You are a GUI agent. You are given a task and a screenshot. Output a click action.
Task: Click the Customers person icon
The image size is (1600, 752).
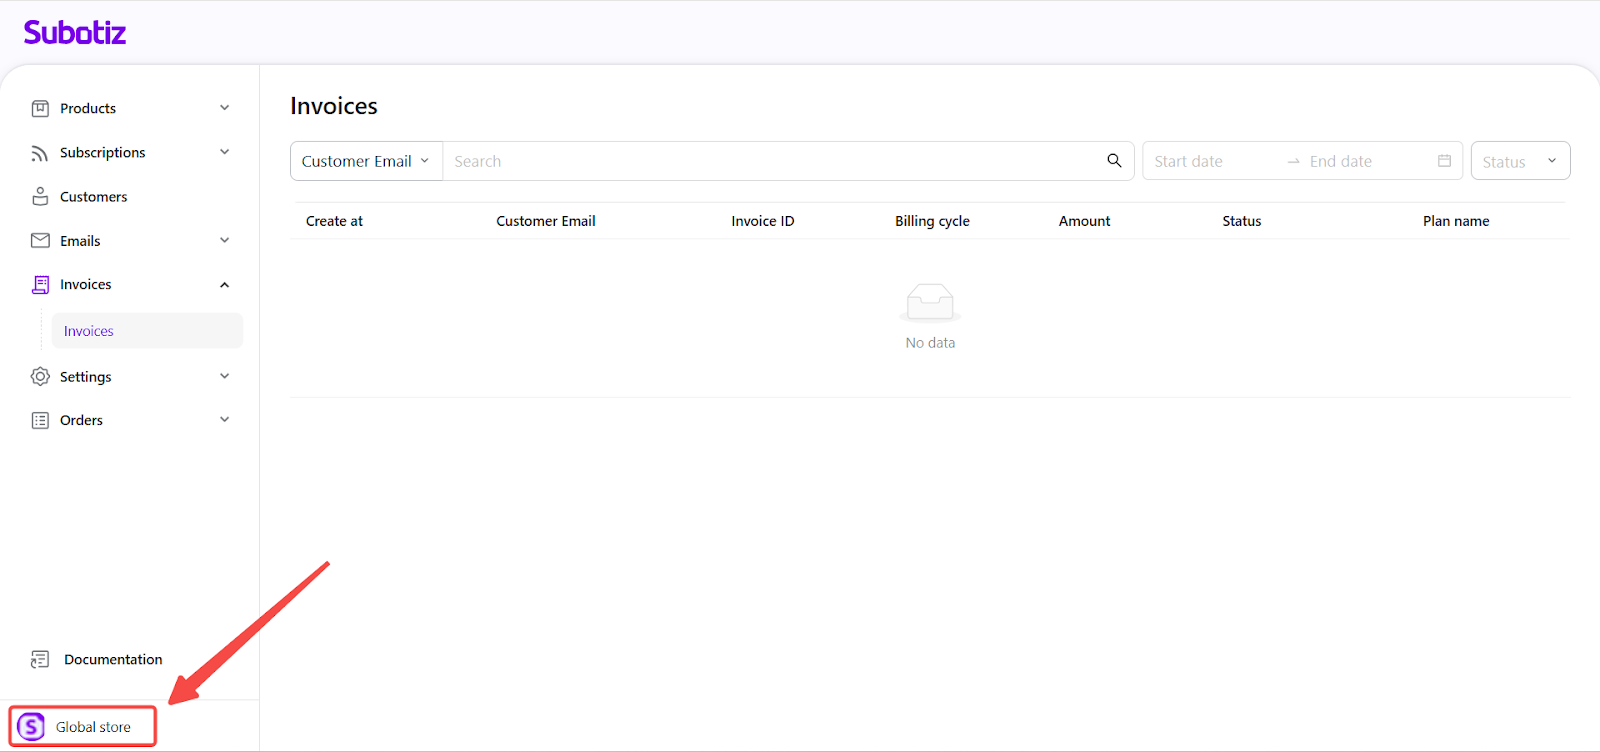(40, 197)
